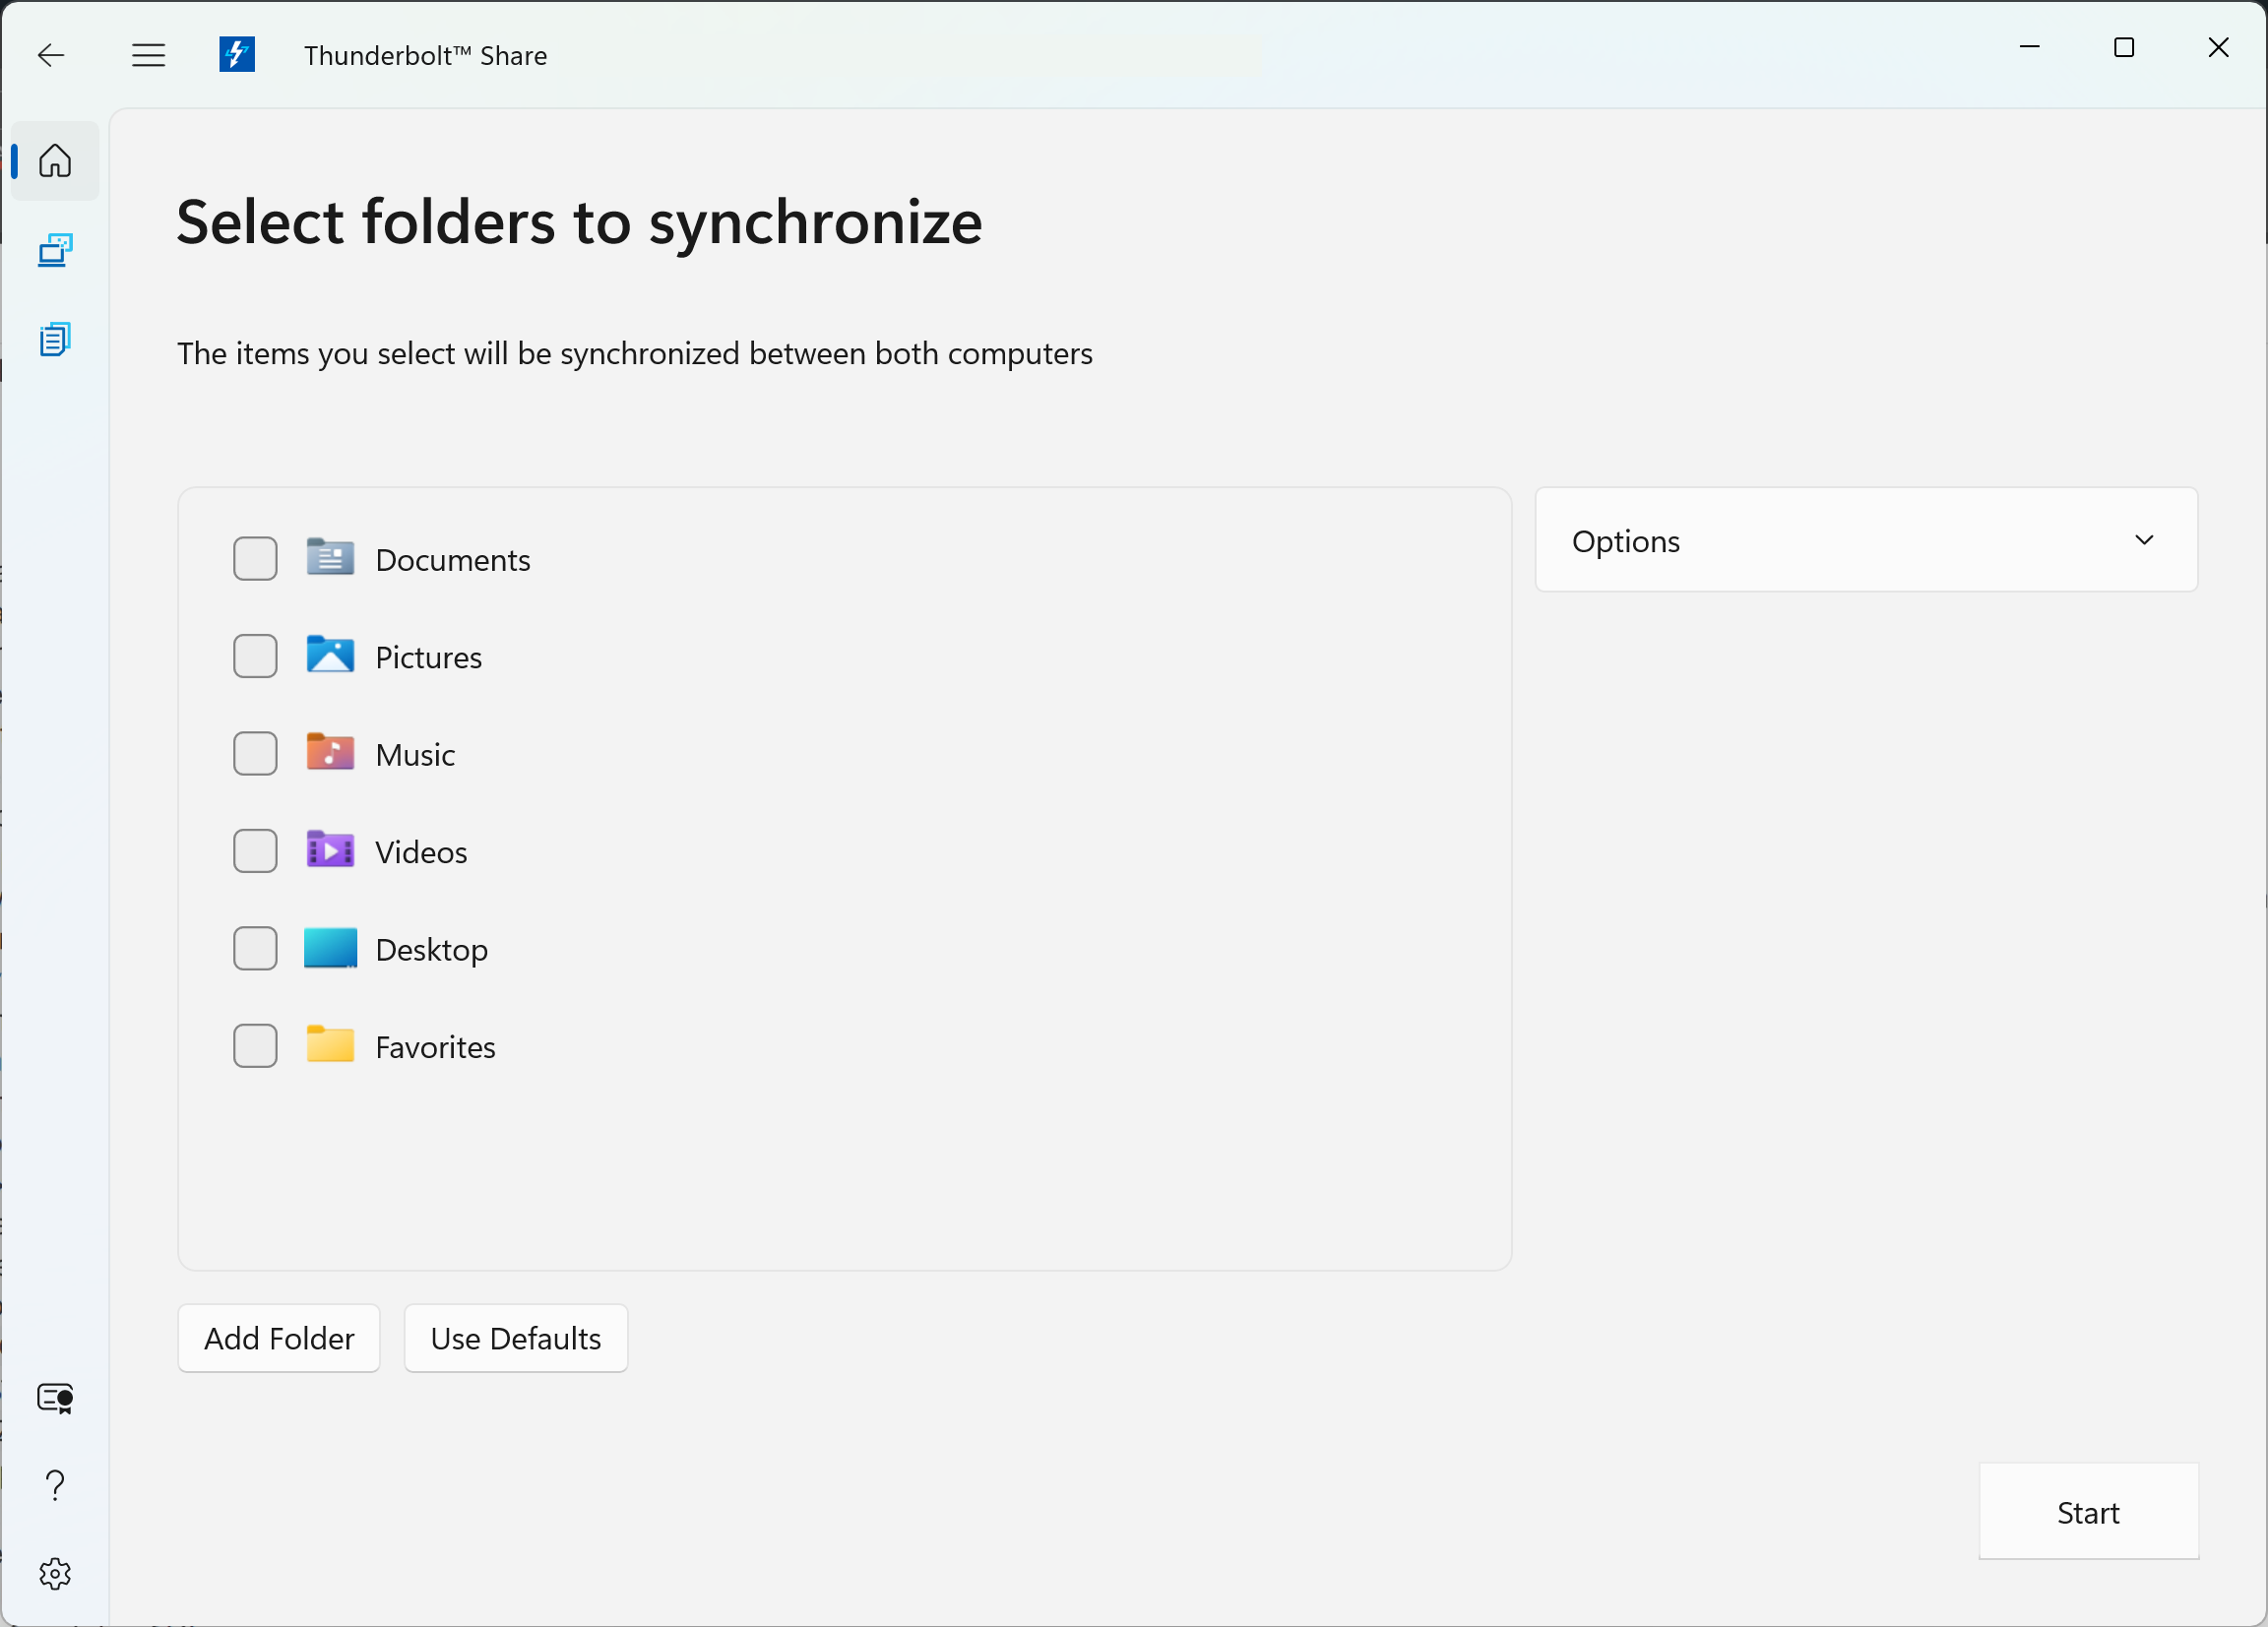Go back using the back arrow

tap(51, 55)
